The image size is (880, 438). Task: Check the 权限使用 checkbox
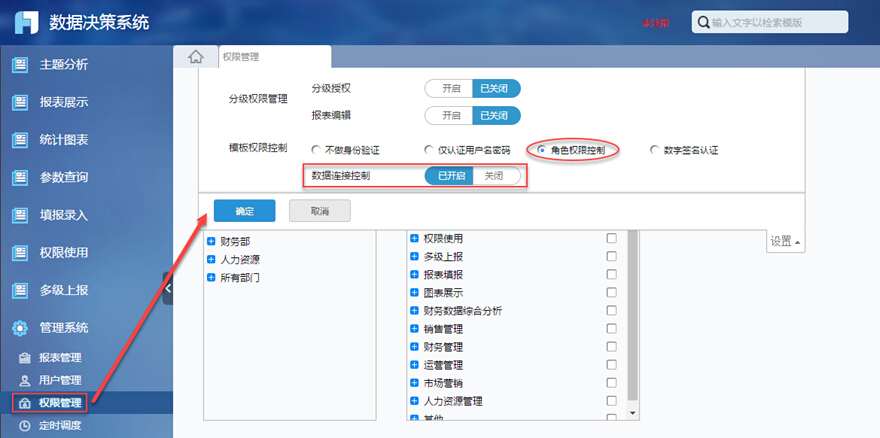[x=611, y=238]
